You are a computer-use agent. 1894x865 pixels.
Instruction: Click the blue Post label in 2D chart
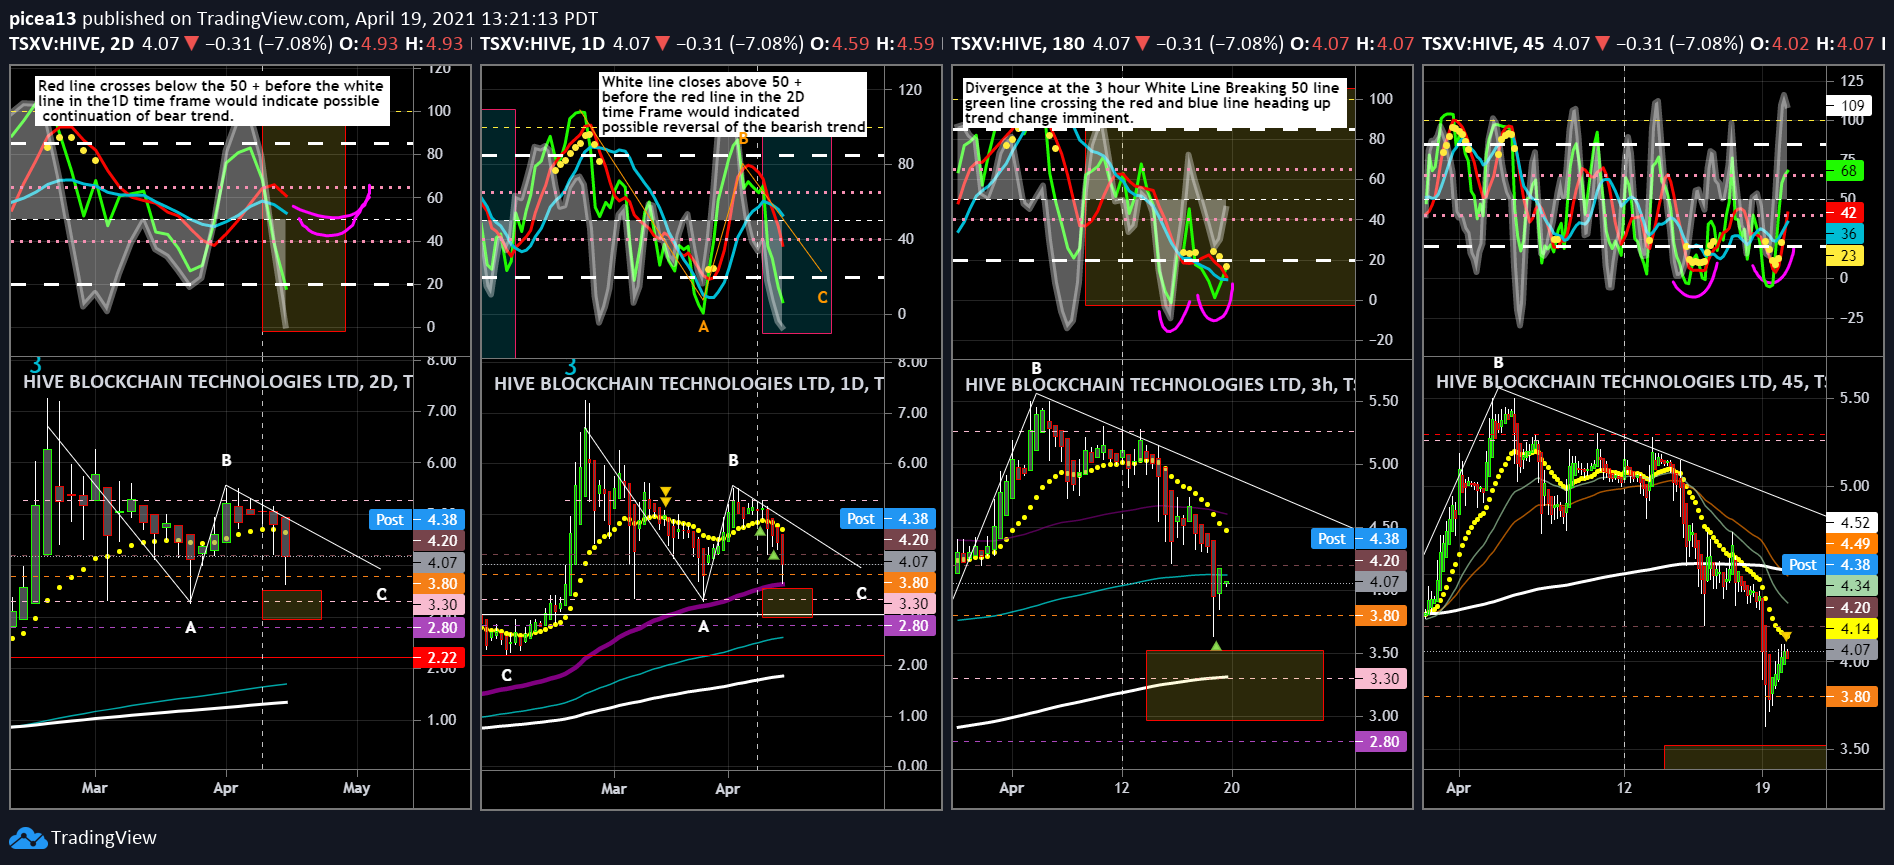coord(390,519)
